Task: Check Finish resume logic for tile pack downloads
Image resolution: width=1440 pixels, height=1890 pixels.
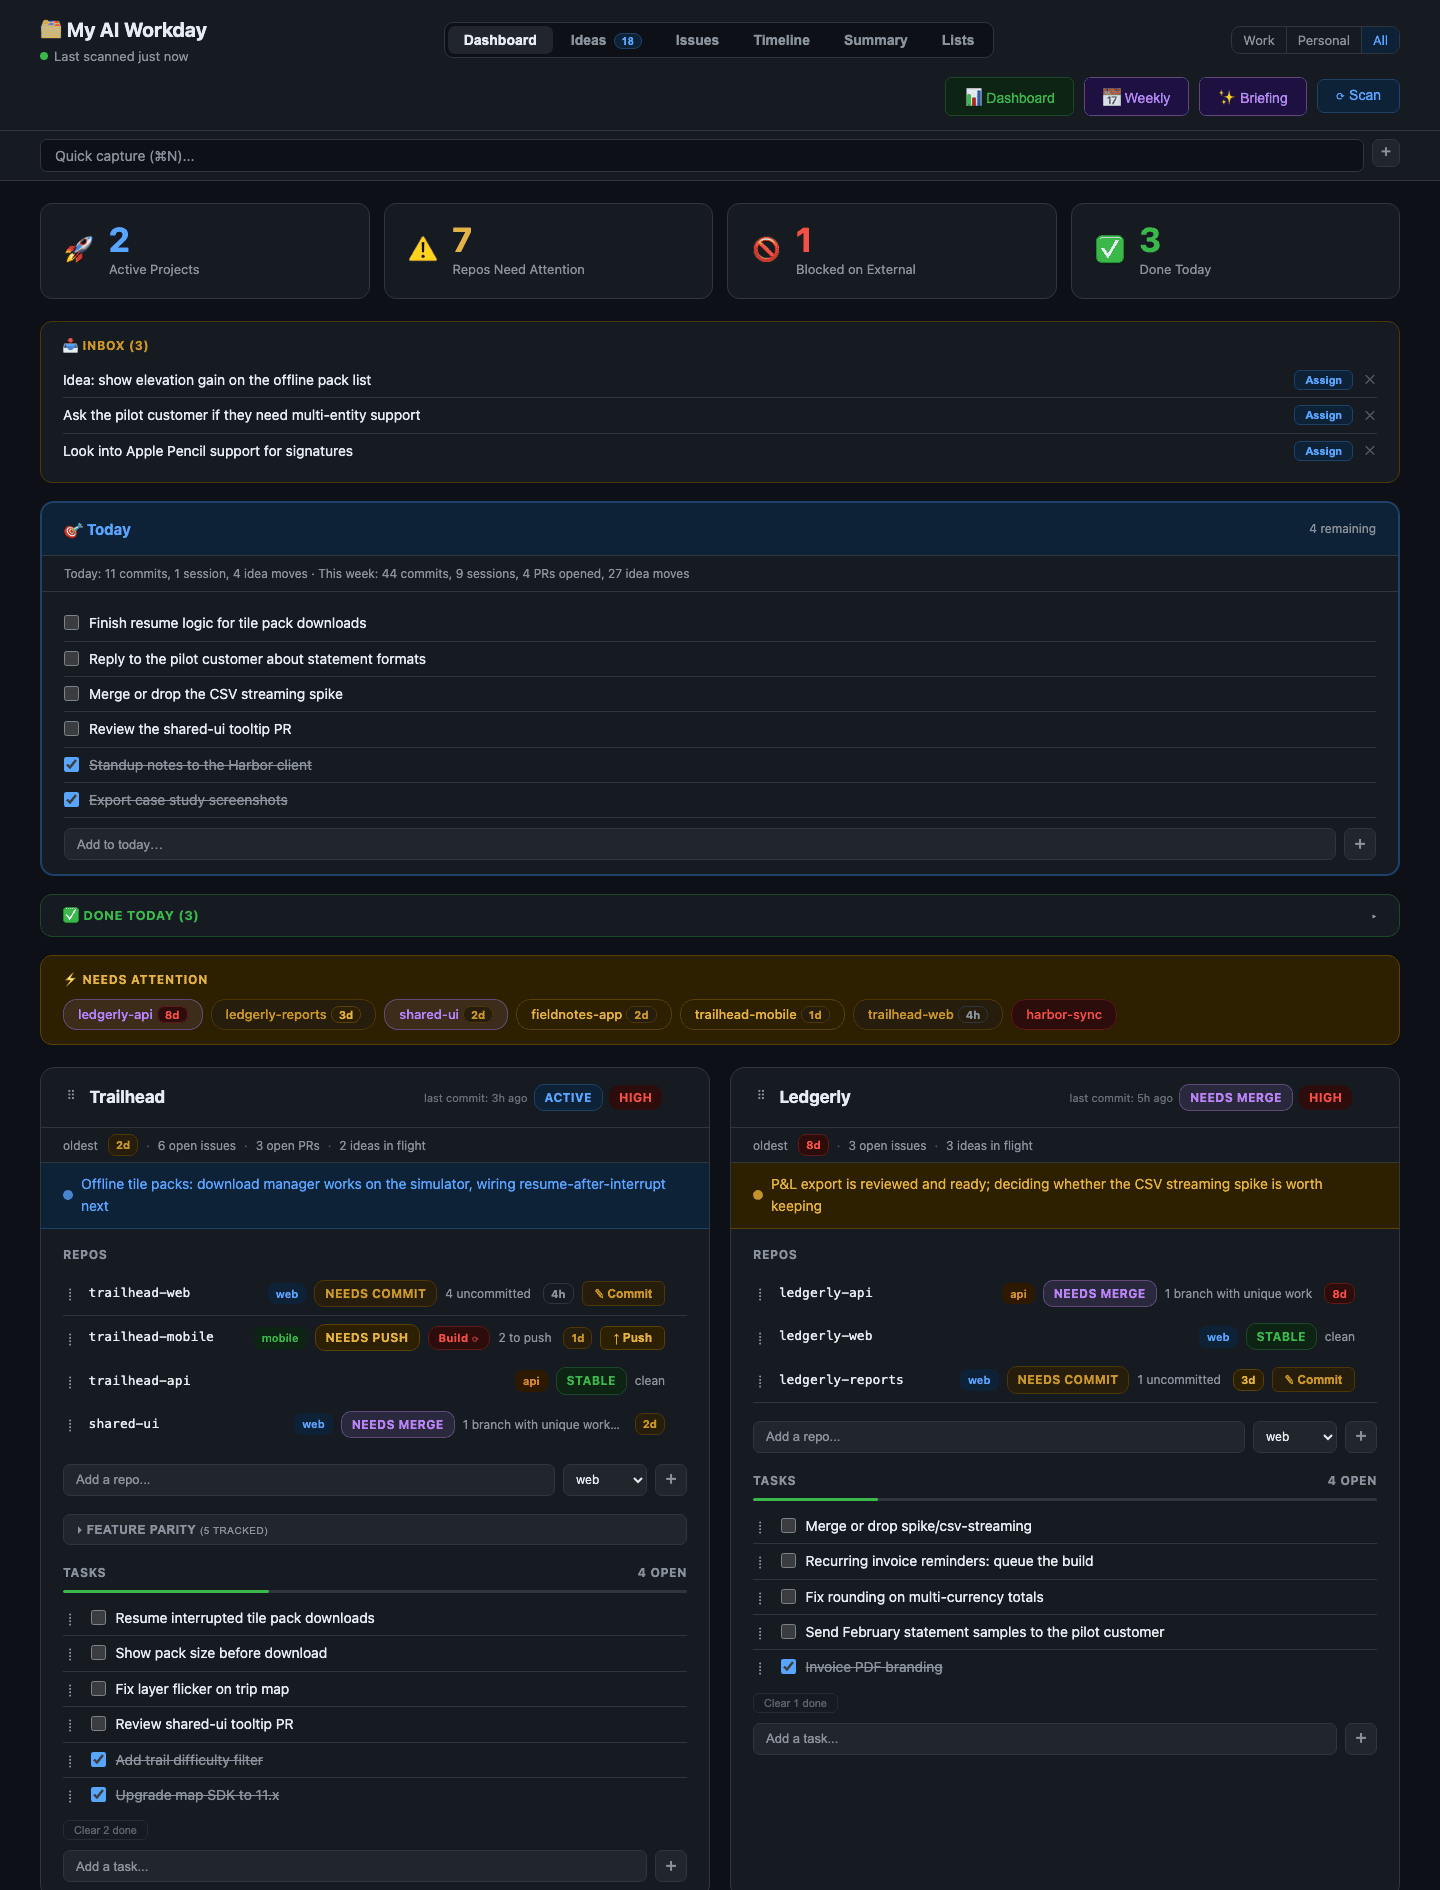Action: (72, 623)
